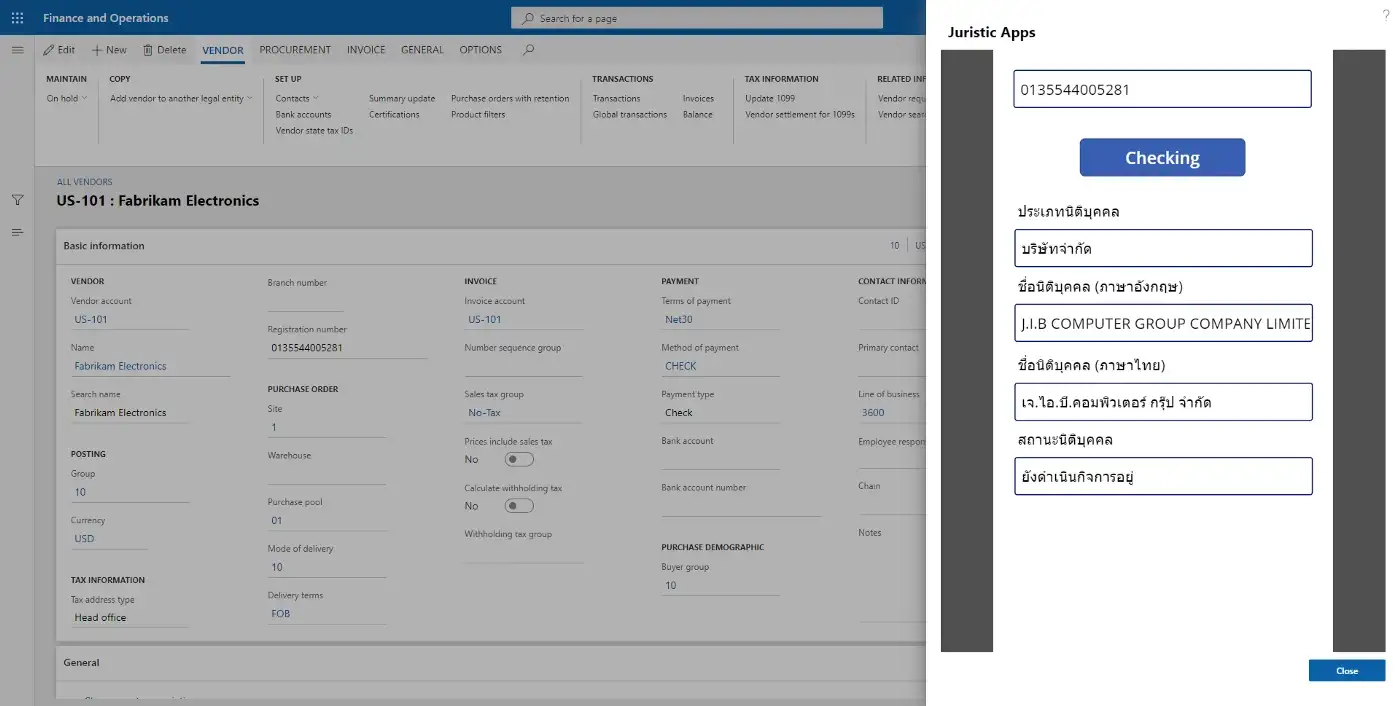The width and height of the screenshot is (1400, 706).
Task: Click the Delivery terms FOB field
Action: click(x=326, y=613)
